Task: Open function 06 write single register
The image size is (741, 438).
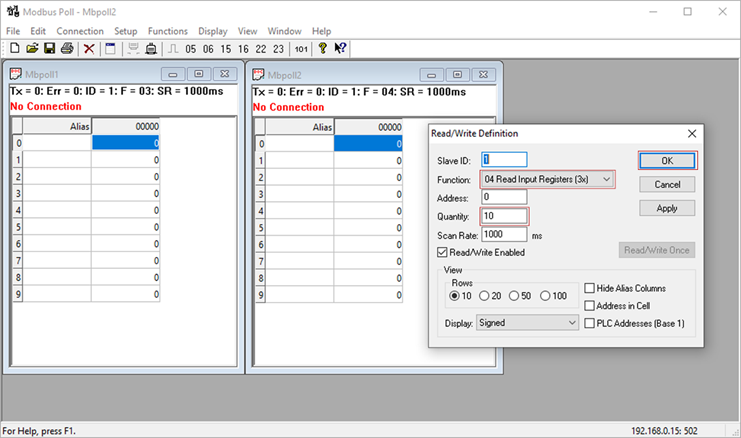Action: pos(208,49)
